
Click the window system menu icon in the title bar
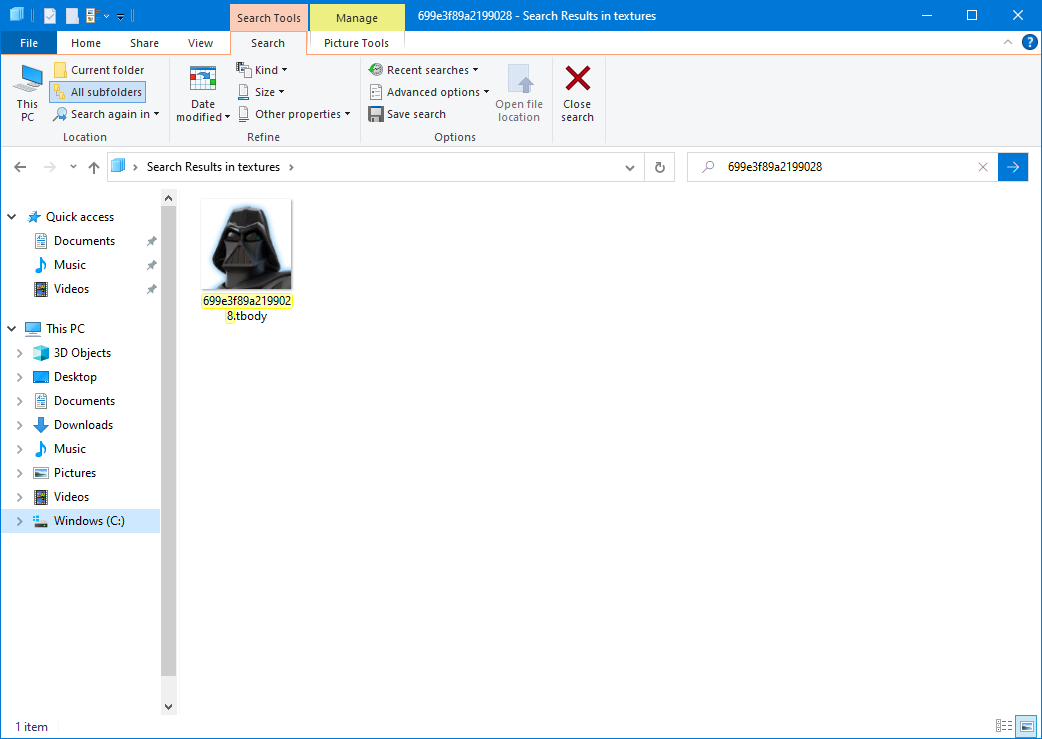point(17,15)
